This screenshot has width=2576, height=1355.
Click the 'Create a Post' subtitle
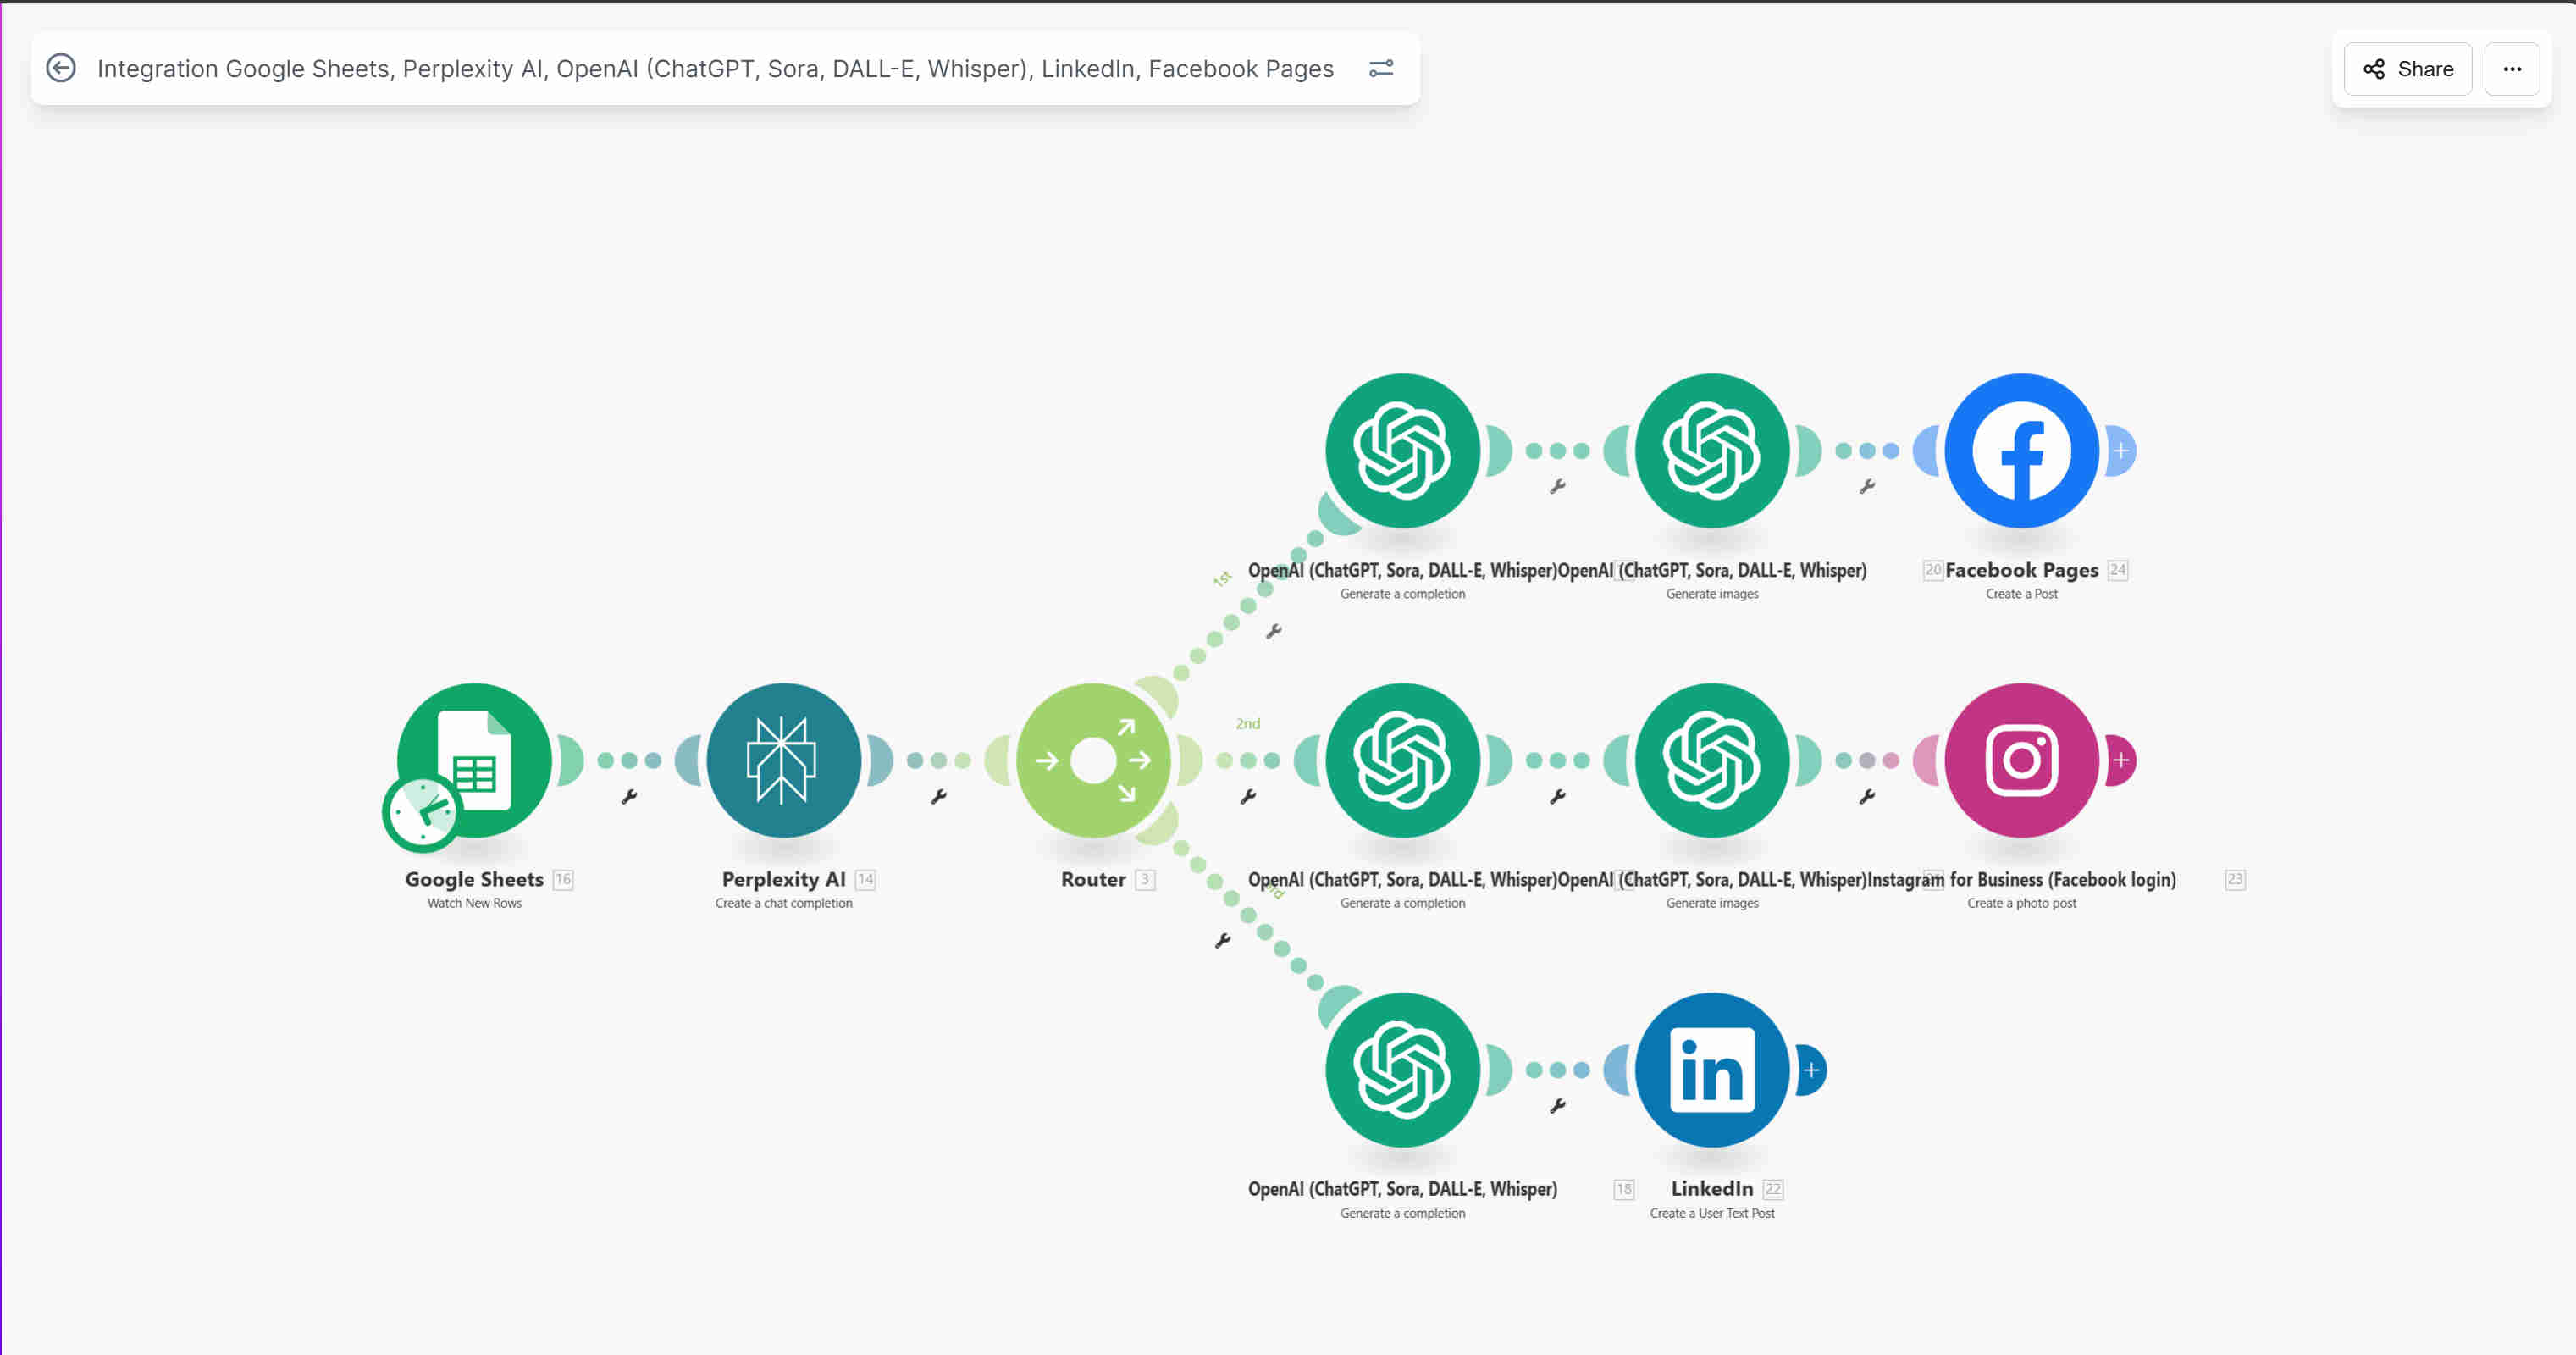(x=2022, y=594)
